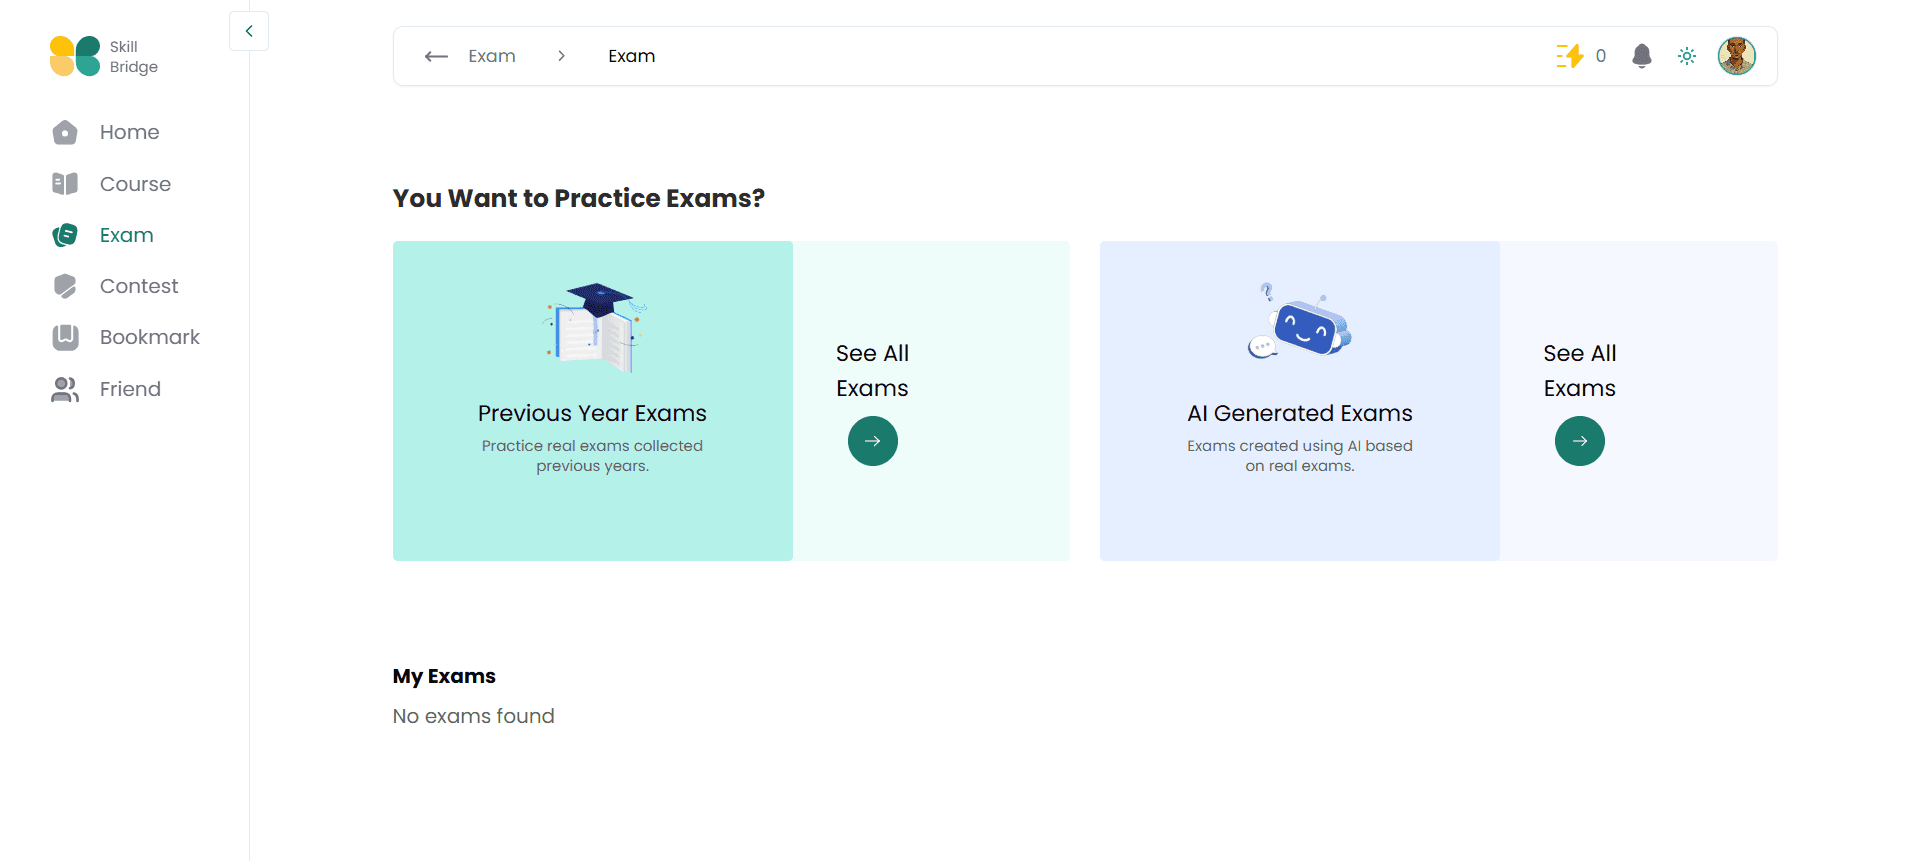Click the Contest shield icon
This screenshot has width=1919, height=861.
pyautogui.click(x=65, y=286)
